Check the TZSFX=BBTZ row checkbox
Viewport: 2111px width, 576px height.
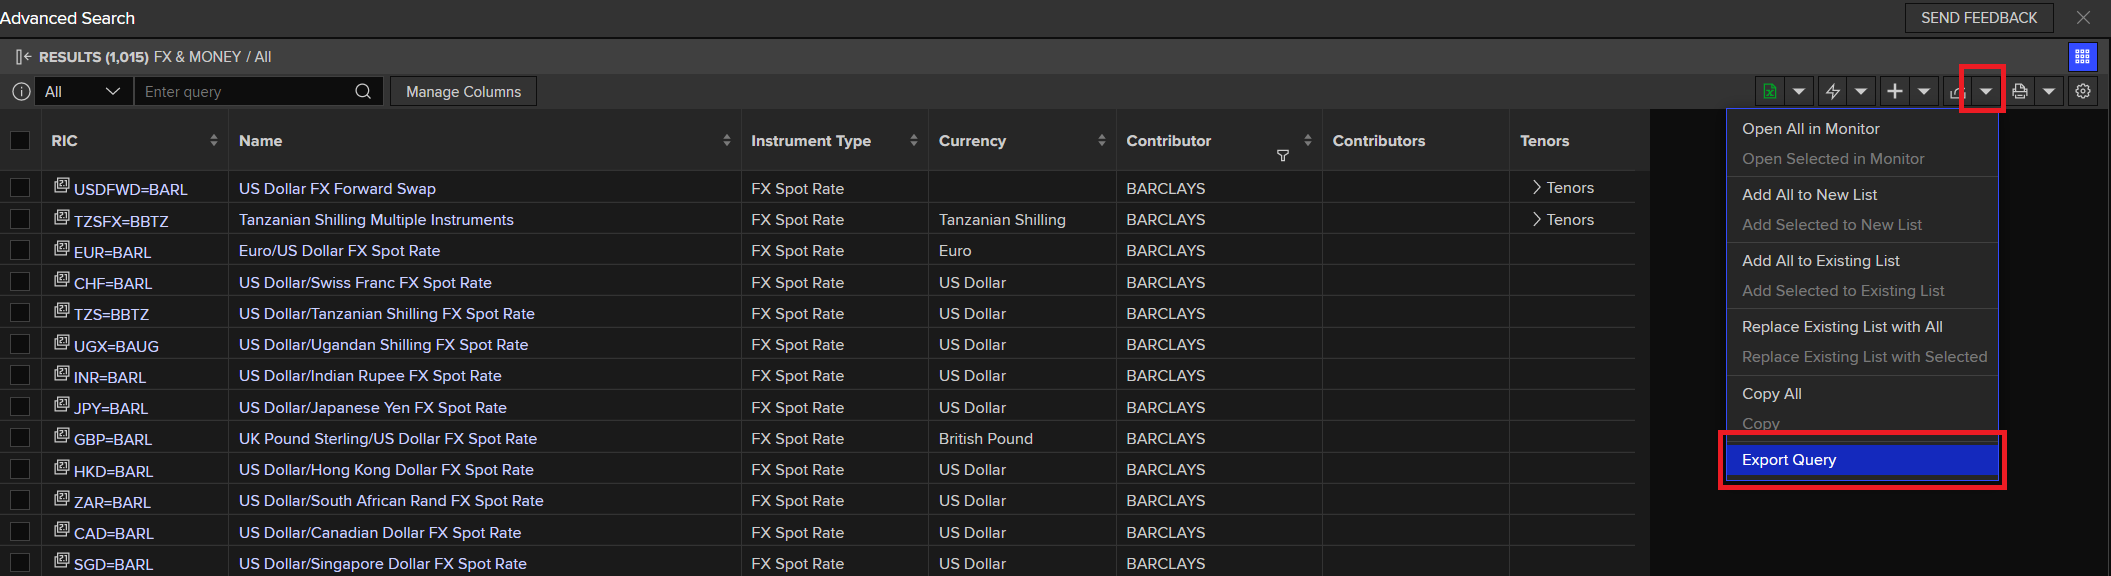[20, 219]
